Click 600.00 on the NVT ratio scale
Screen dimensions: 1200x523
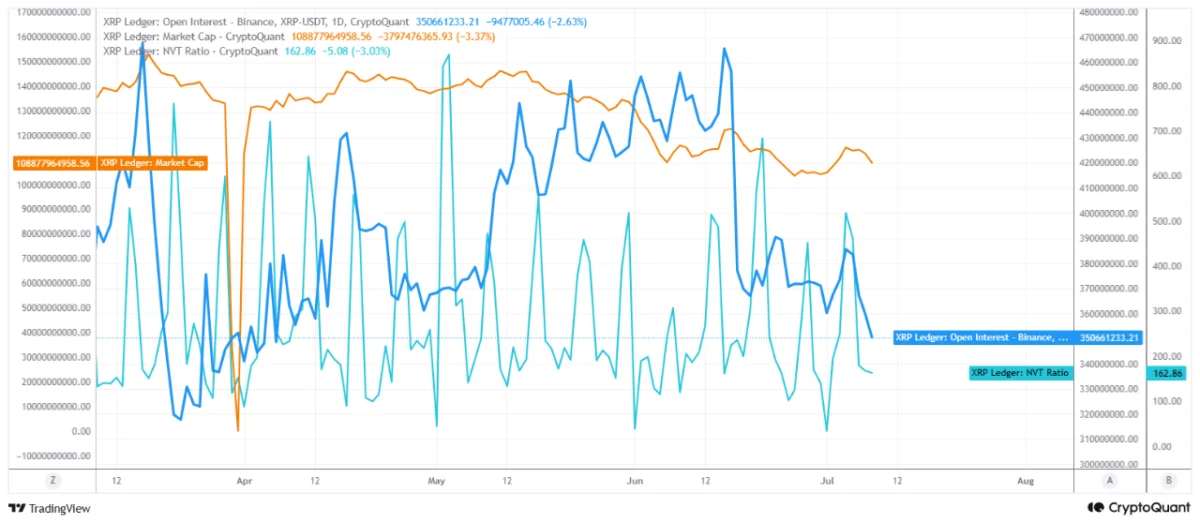point(1167,176)
